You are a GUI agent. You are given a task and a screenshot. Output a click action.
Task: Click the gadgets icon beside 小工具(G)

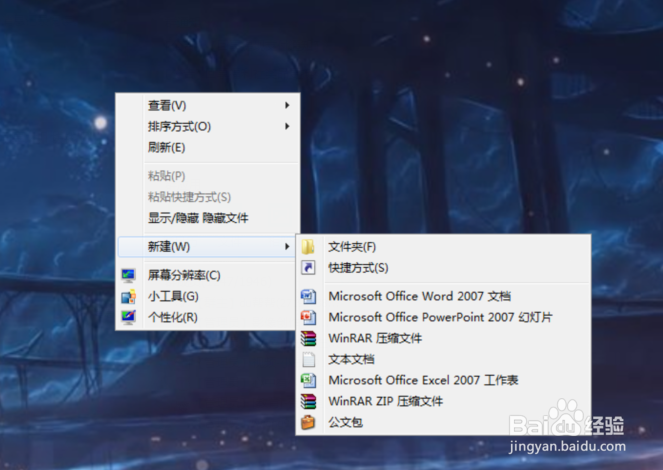(x=128, y=296)
